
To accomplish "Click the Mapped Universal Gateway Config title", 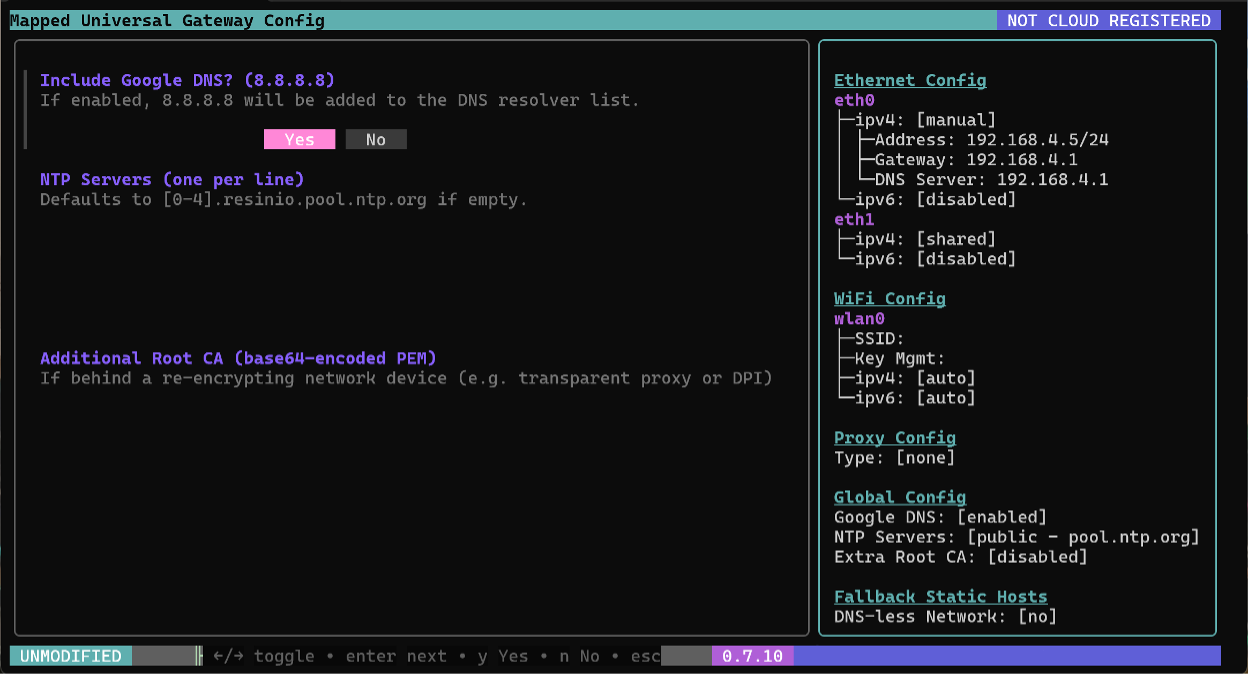I will 167,20.
